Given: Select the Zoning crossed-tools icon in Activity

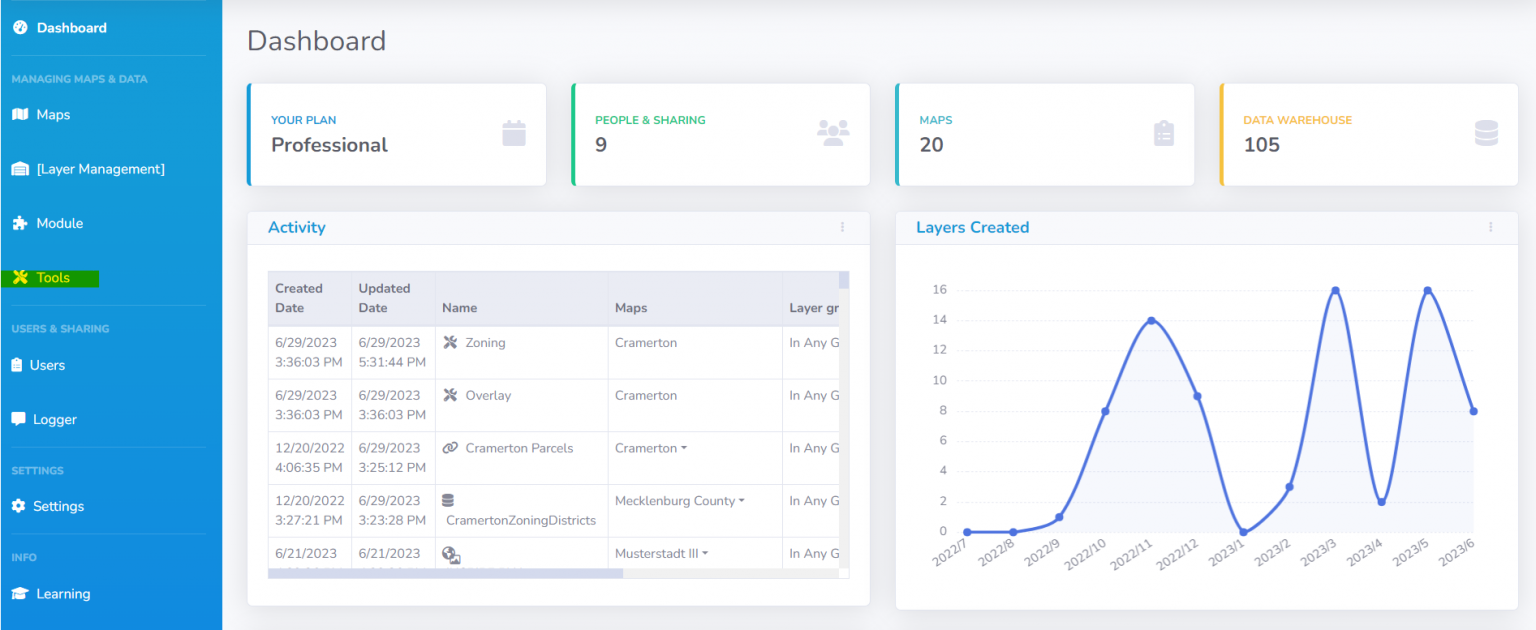Looking at the screenshot, I should coord(451,341).
